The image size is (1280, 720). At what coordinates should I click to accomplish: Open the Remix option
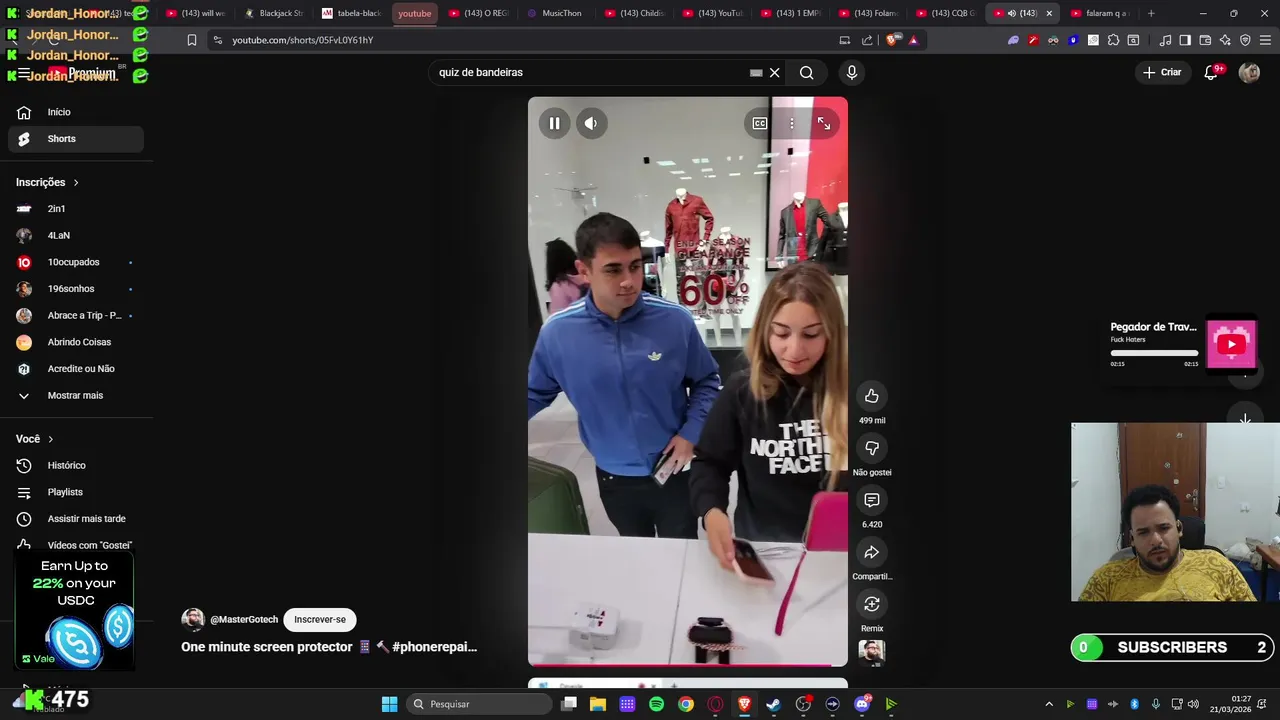(x=872, y=604)
